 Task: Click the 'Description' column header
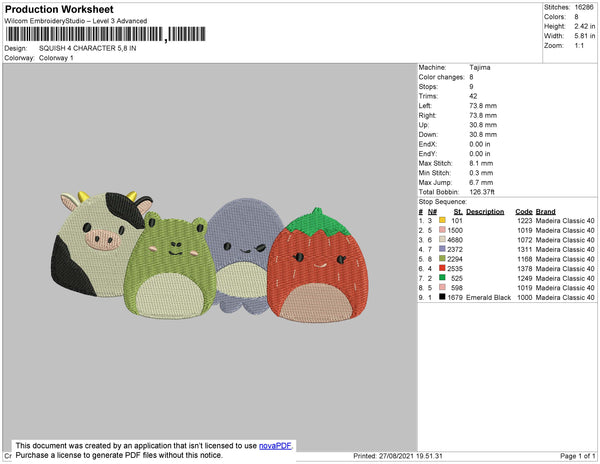click(x=485, y=212)
